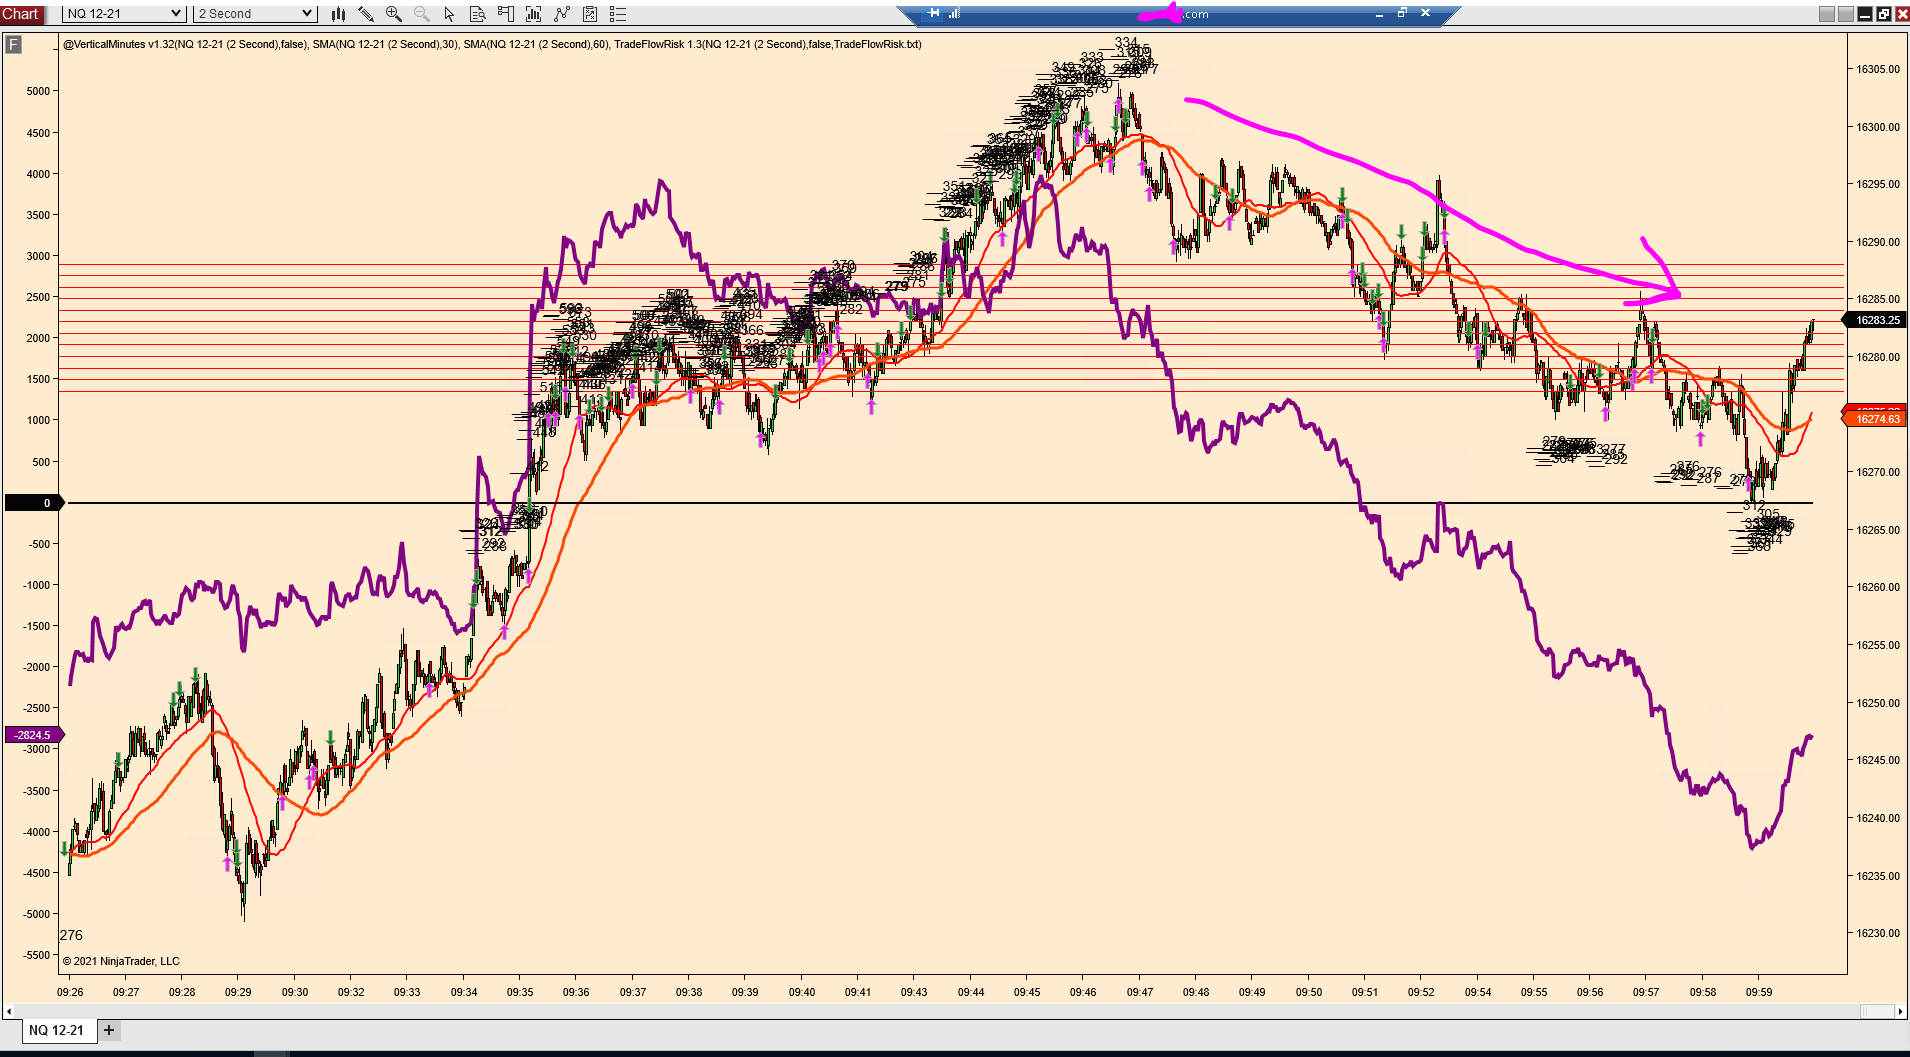
Task: Click the black 0 level marker
Action: (x=34, y=503)
